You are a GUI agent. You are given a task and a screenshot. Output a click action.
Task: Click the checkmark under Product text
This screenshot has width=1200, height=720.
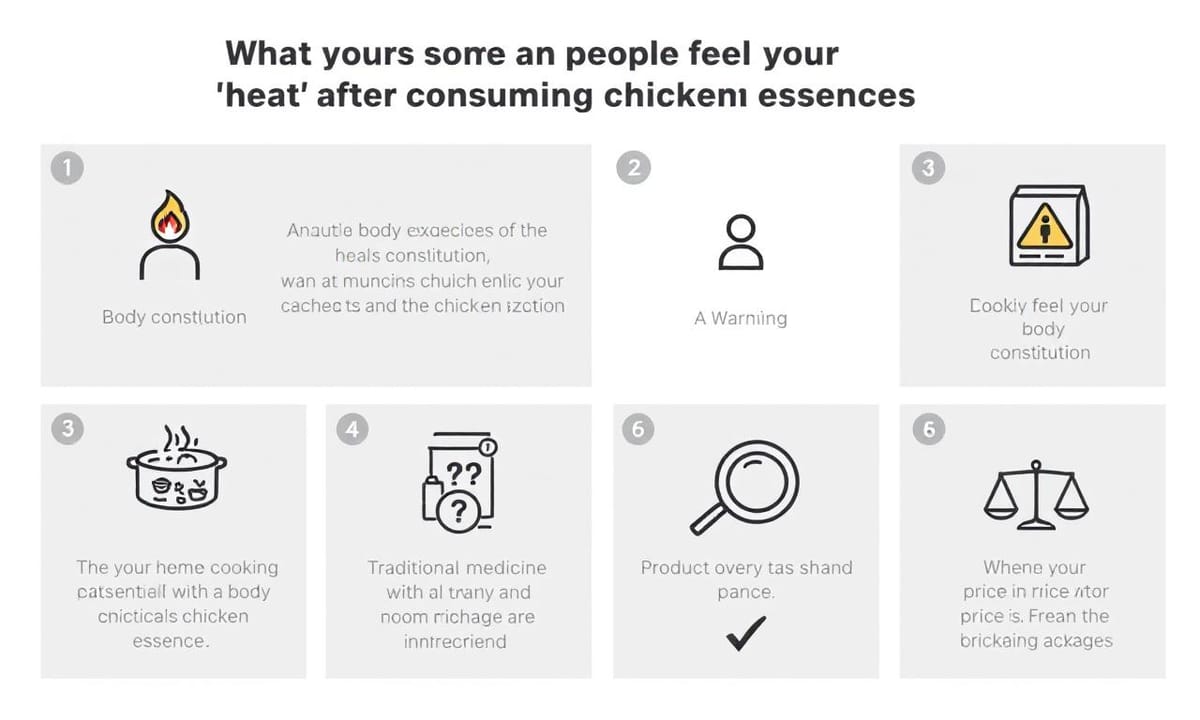(x=746, y=632)
